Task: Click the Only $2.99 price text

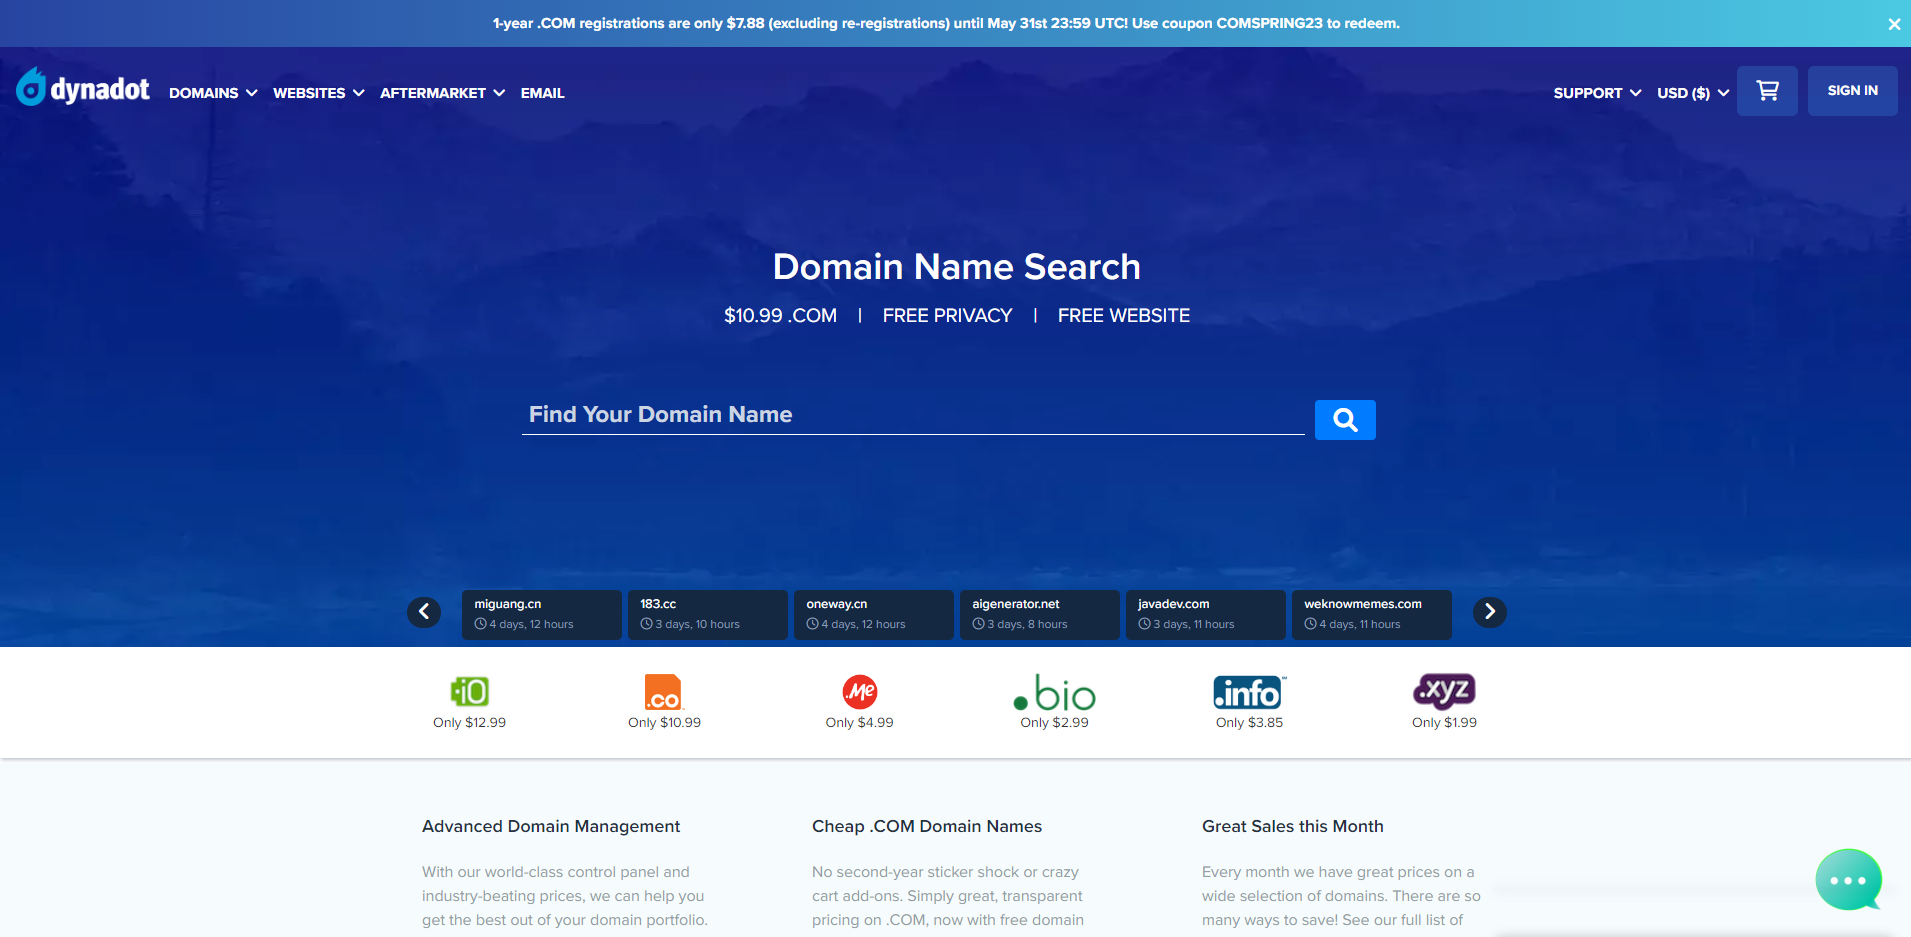Action: (x=1054, y=723)
